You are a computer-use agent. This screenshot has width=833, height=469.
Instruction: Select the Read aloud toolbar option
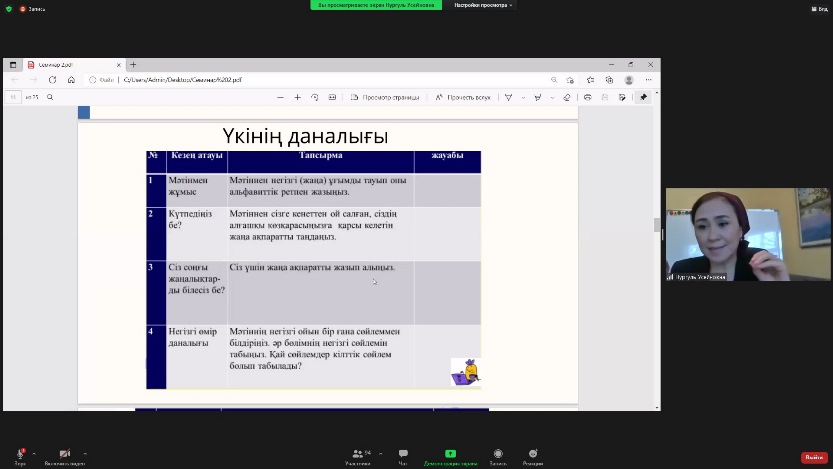click(x=463, y=97)
